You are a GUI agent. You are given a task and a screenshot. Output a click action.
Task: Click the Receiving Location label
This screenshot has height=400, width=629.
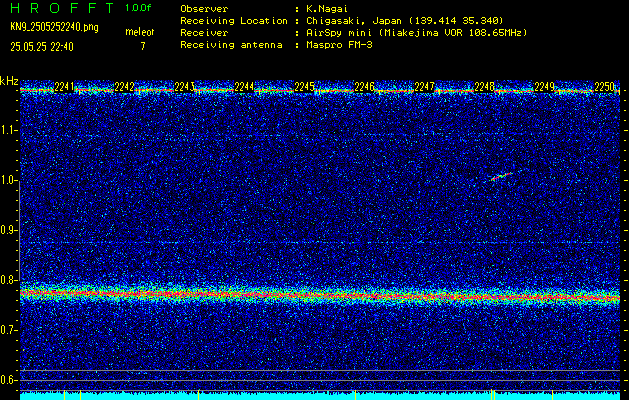(x=234, y=21)
